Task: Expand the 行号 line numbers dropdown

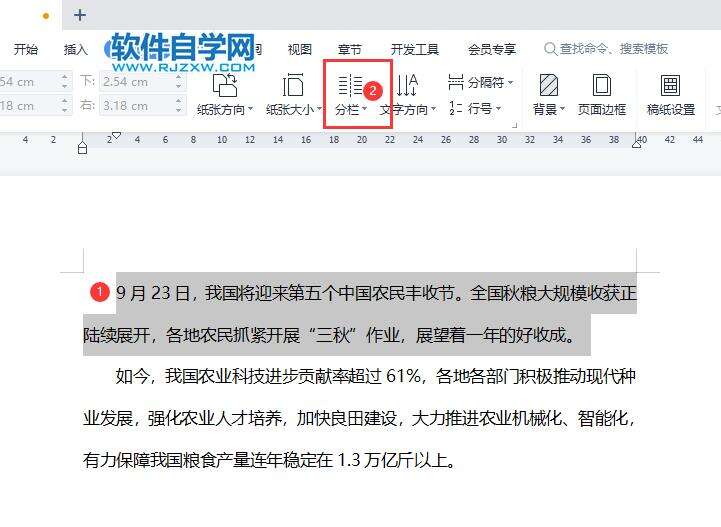Action: click(498, 109)
